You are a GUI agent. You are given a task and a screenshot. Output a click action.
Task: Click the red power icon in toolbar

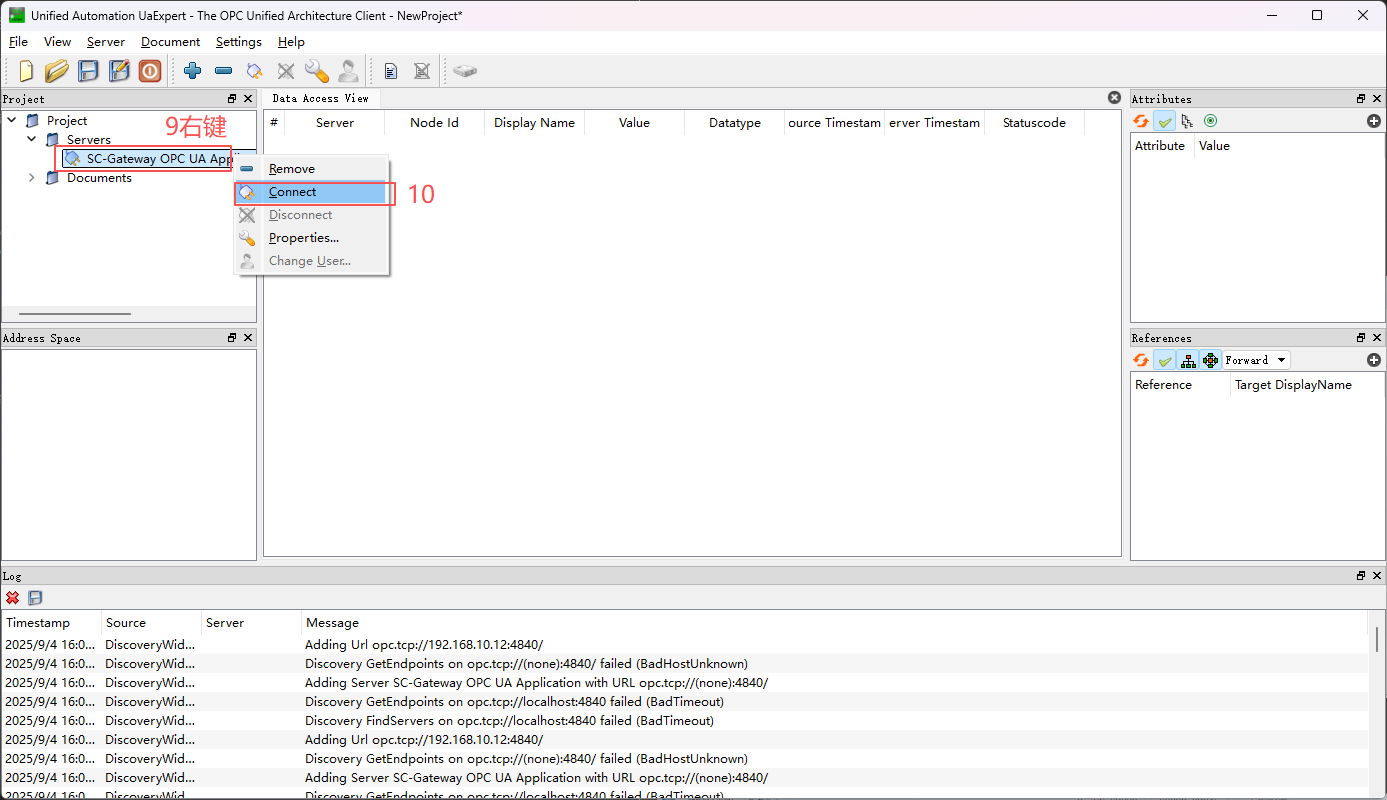[150, 71]
